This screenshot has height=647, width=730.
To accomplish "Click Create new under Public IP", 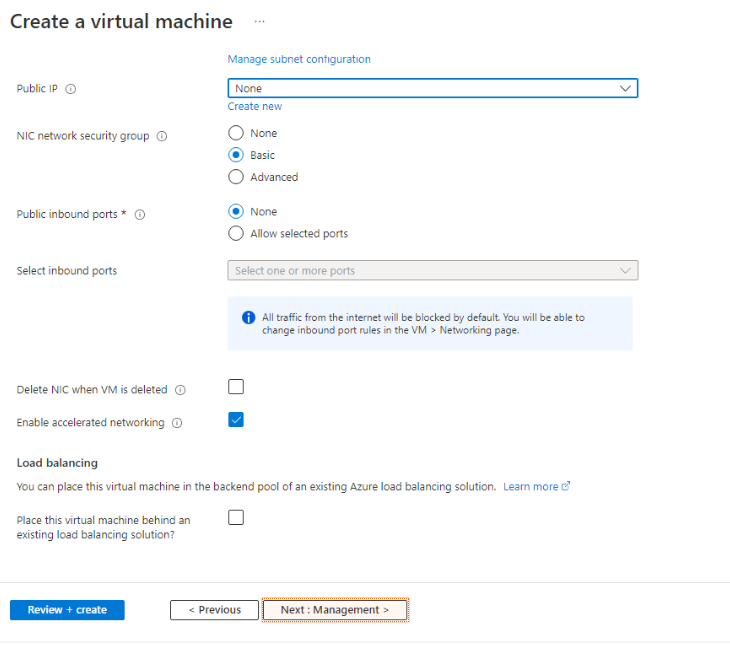I will (255, 106).
